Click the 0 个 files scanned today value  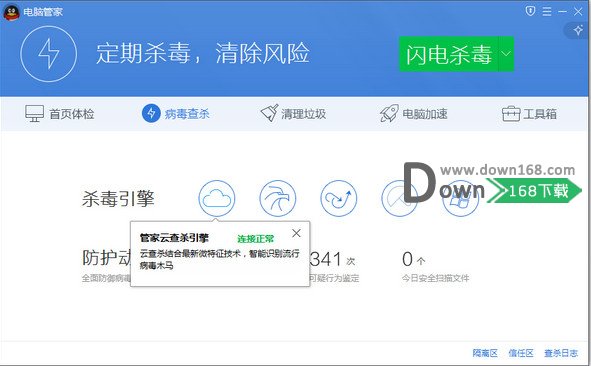point(413,259)
